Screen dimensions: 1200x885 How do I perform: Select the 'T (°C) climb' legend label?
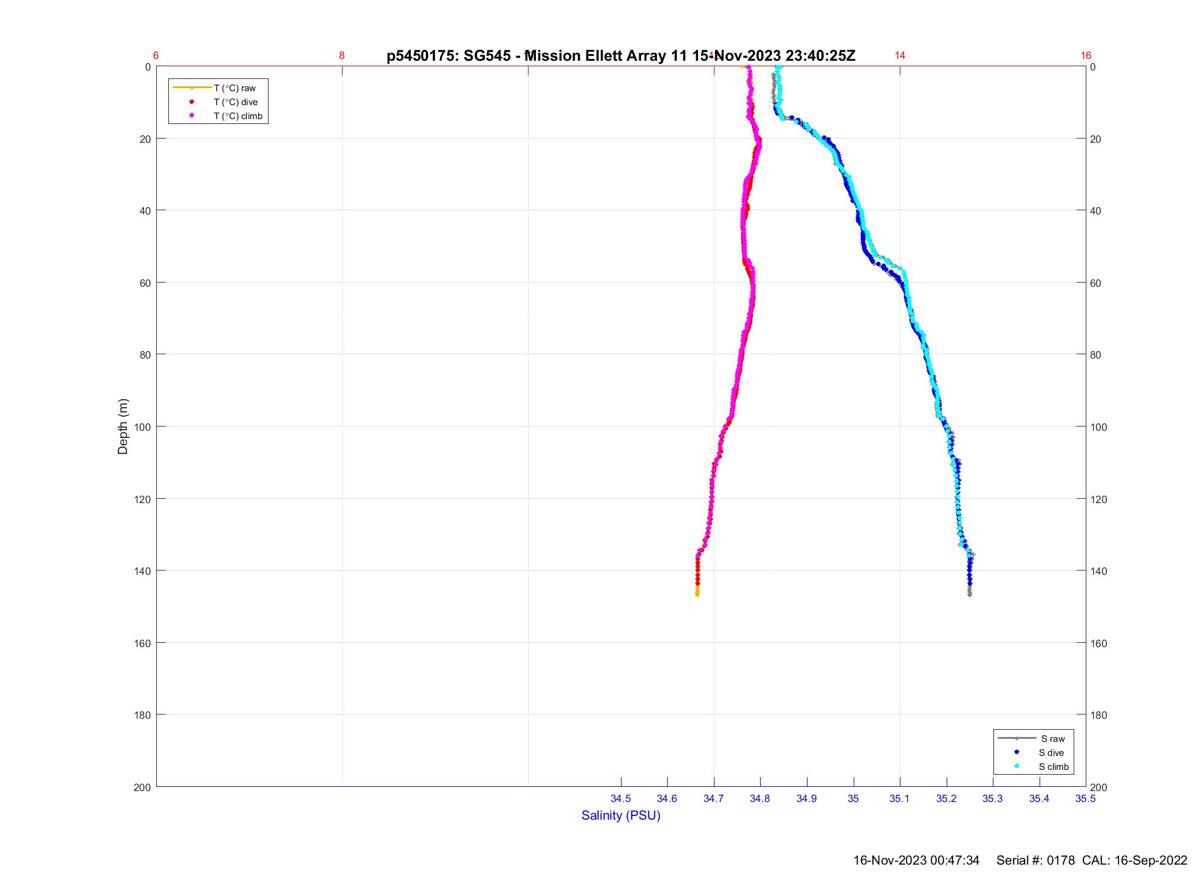pyautogui.click(x=240, y=116)
